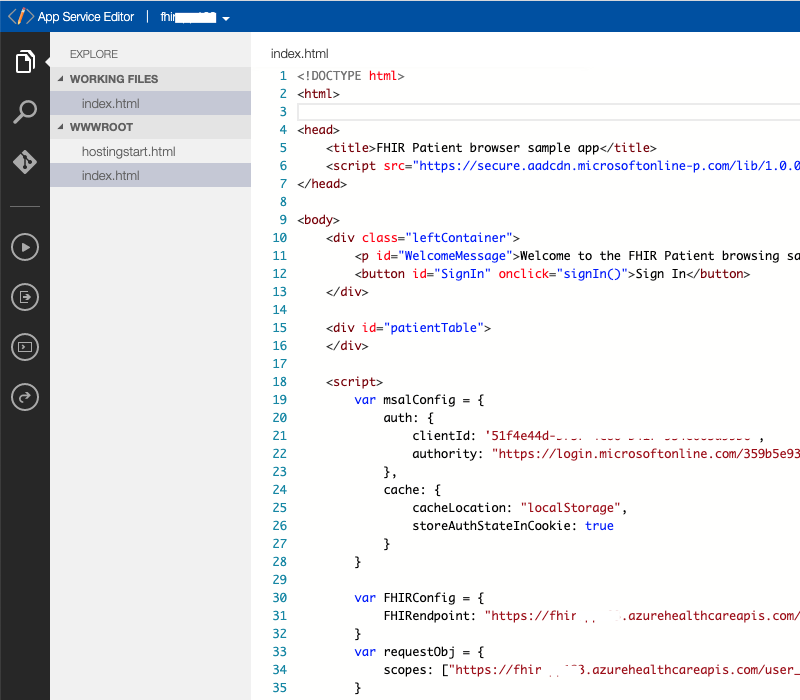Open the Git source control icon
The height and width of the screenshot is (700, 800).
point(25,162)
